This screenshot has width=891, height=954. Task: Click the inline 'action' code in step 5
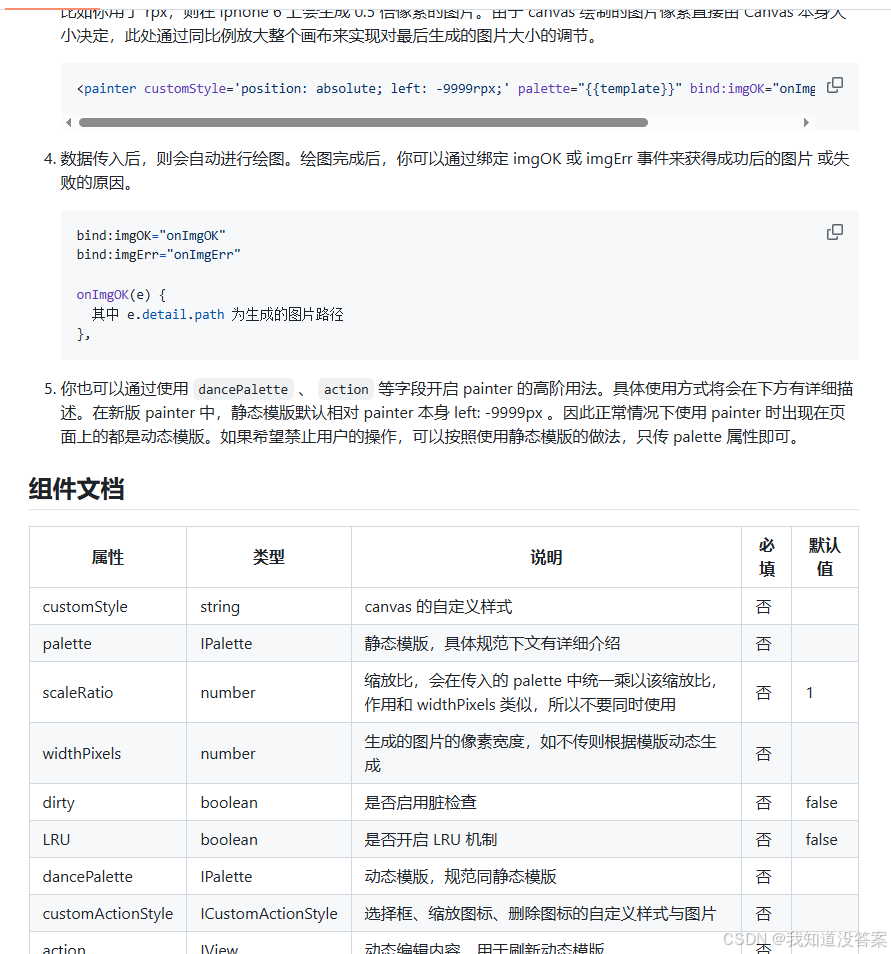coord(346,389)
